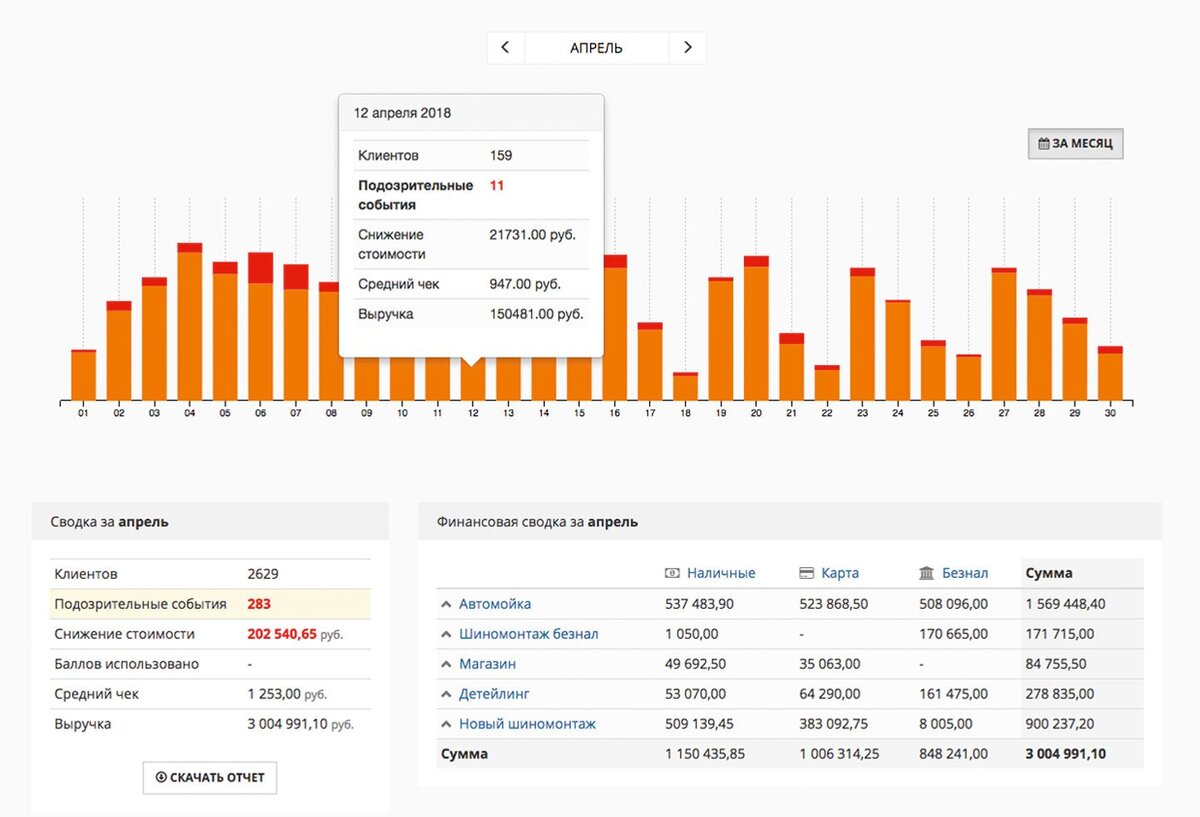Click the red segment on day 06 bar
The image size is (1200, 817).
pyautogui.click(x=260, y=267)
